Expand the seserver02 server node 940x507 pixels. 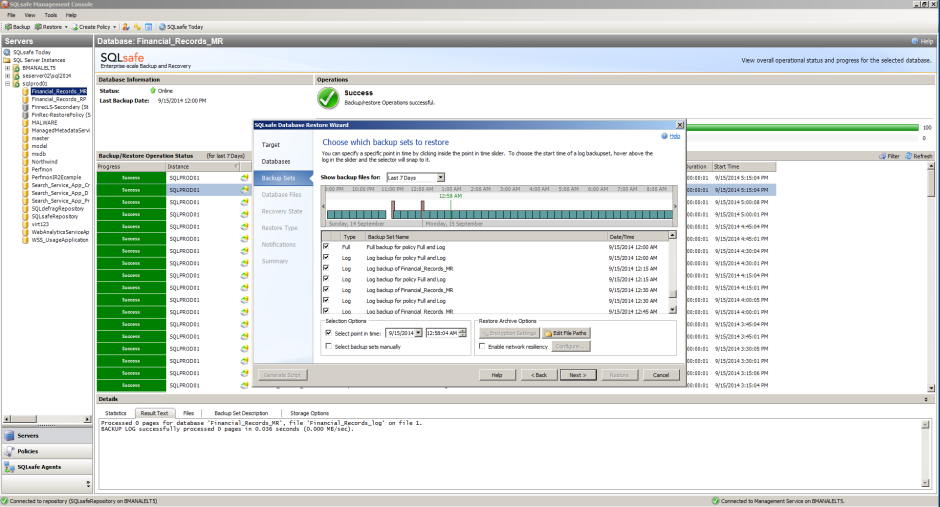(x=7, y=76)
